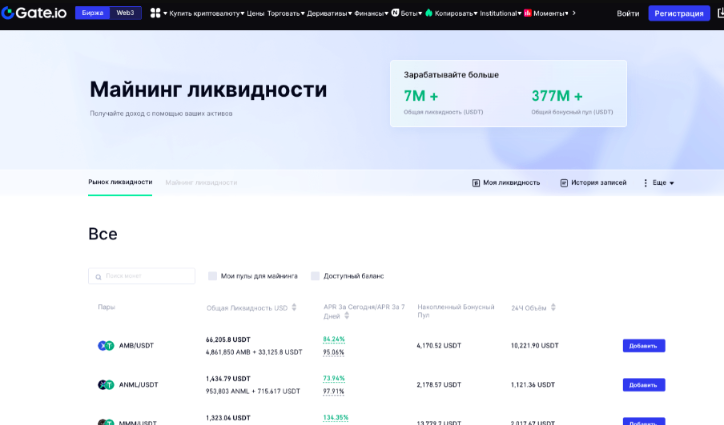Click the 2,178.57 USDT bonus pool value
The width and height of the screenshot is (724, 425).
(439, 385)
